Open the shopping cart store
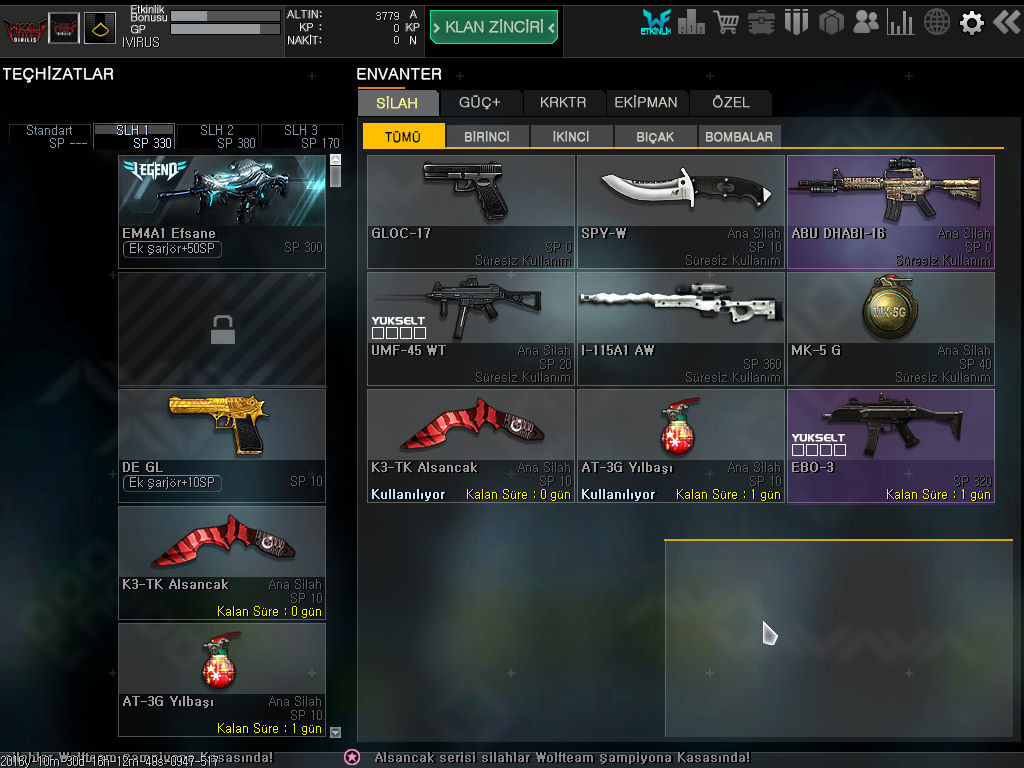1024x768 pixels. [x=726, y=22]
